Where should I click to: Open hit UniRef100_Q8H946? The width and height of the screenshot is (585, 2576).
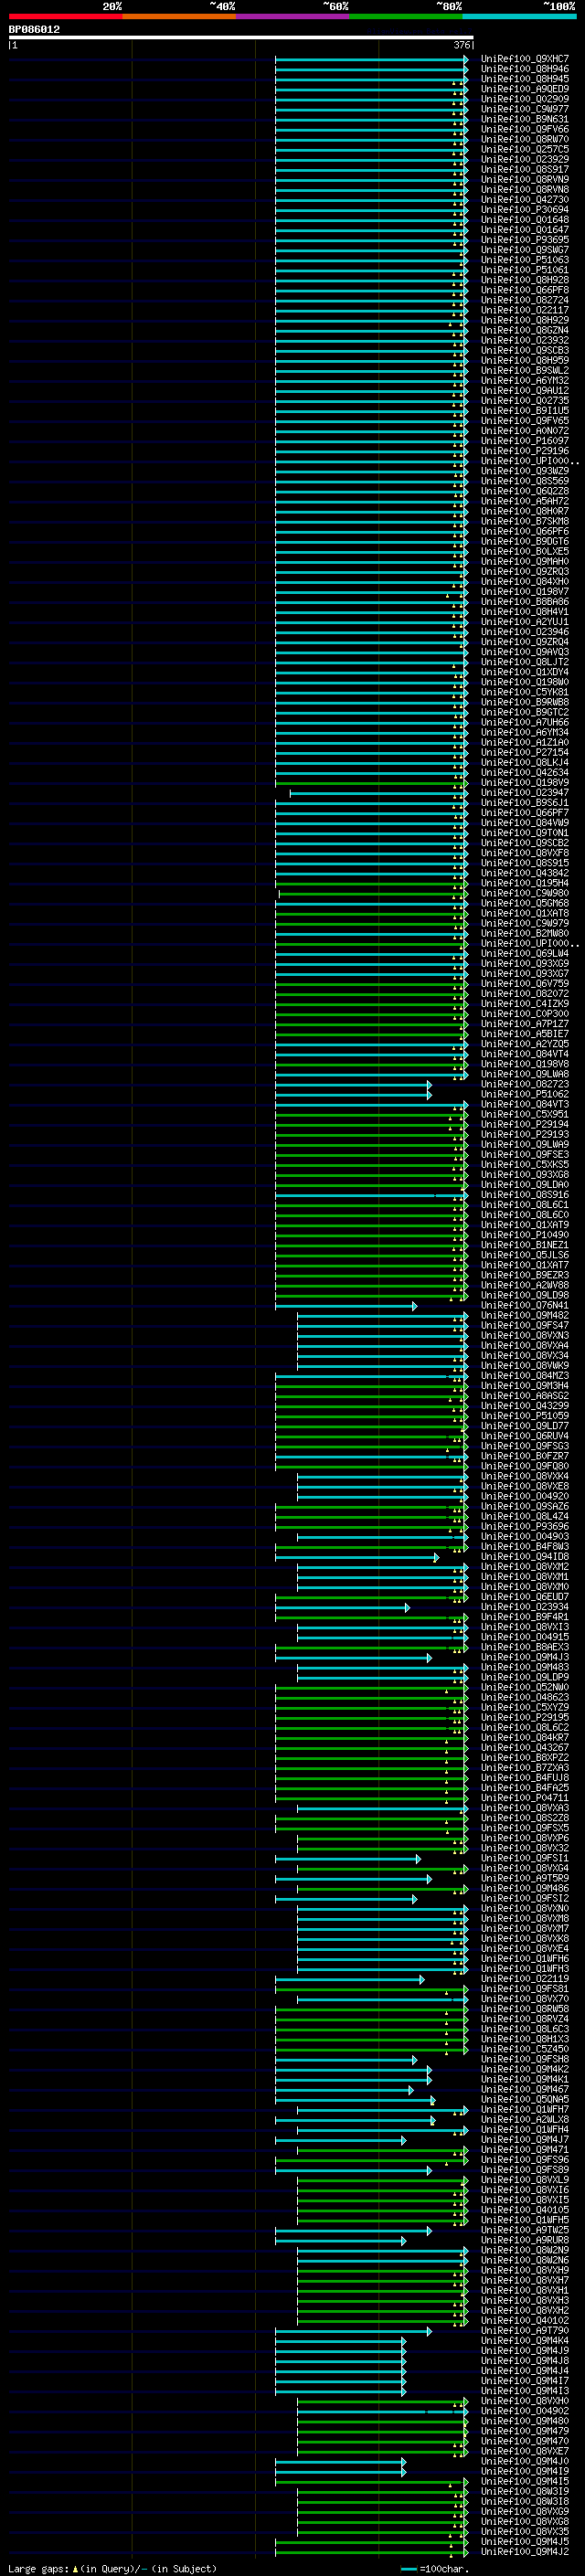pos(524,69)
